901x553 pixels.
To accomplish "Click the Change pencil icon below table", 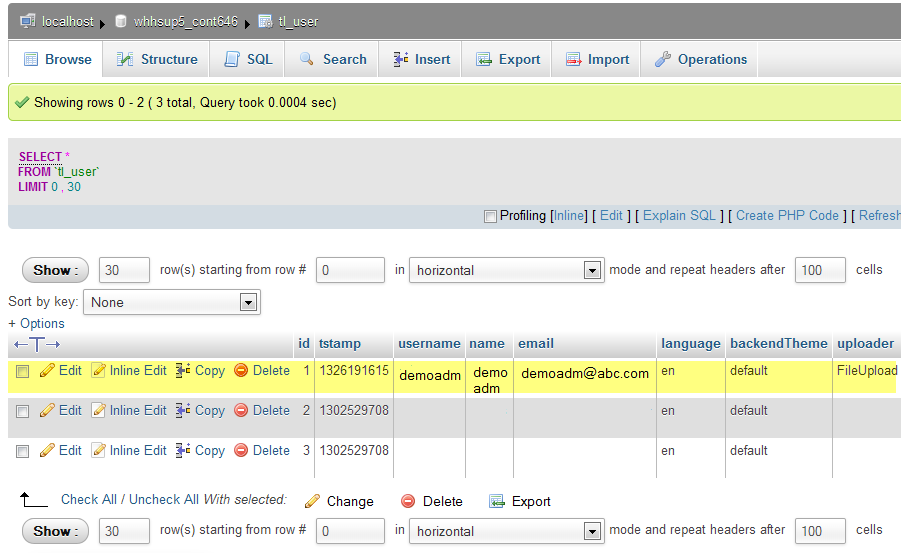I will [312, 501].
